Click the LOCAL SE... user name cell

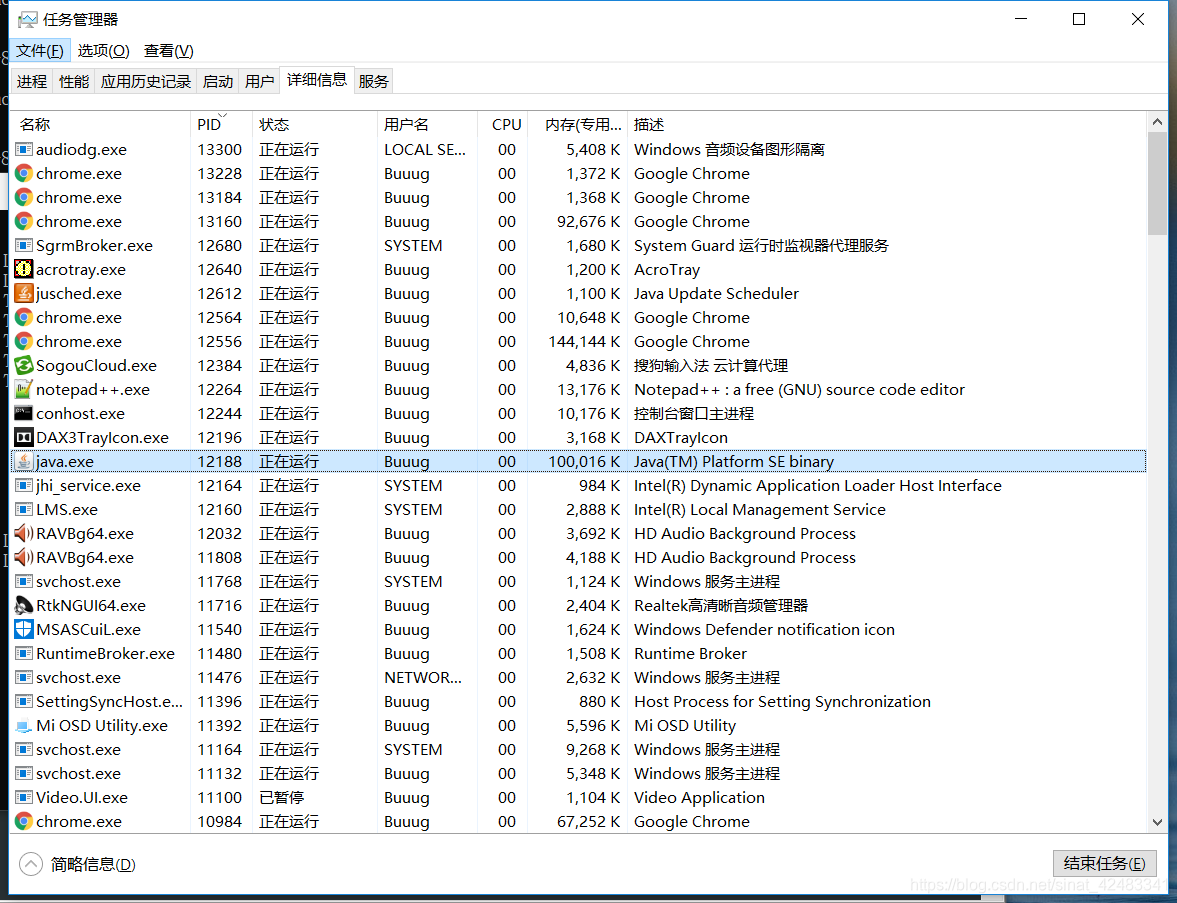(425, 149)
